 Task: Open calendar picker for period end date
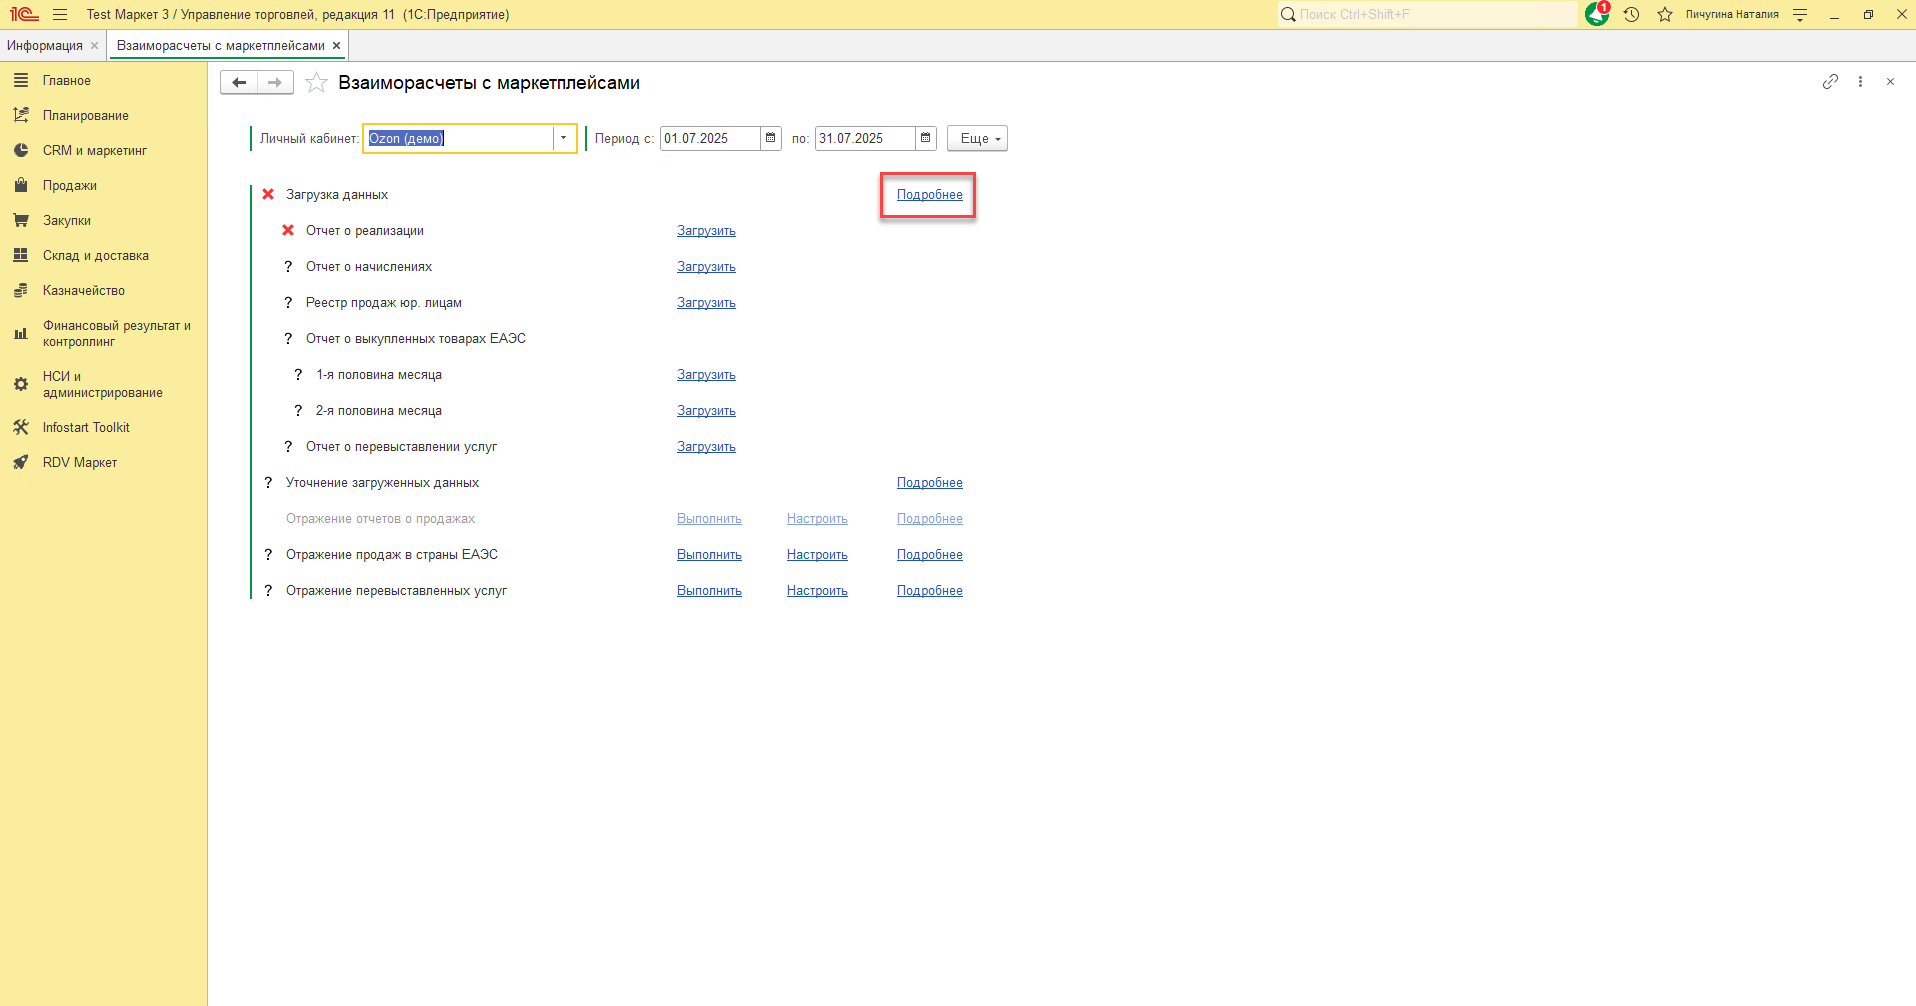coord(926,138)
